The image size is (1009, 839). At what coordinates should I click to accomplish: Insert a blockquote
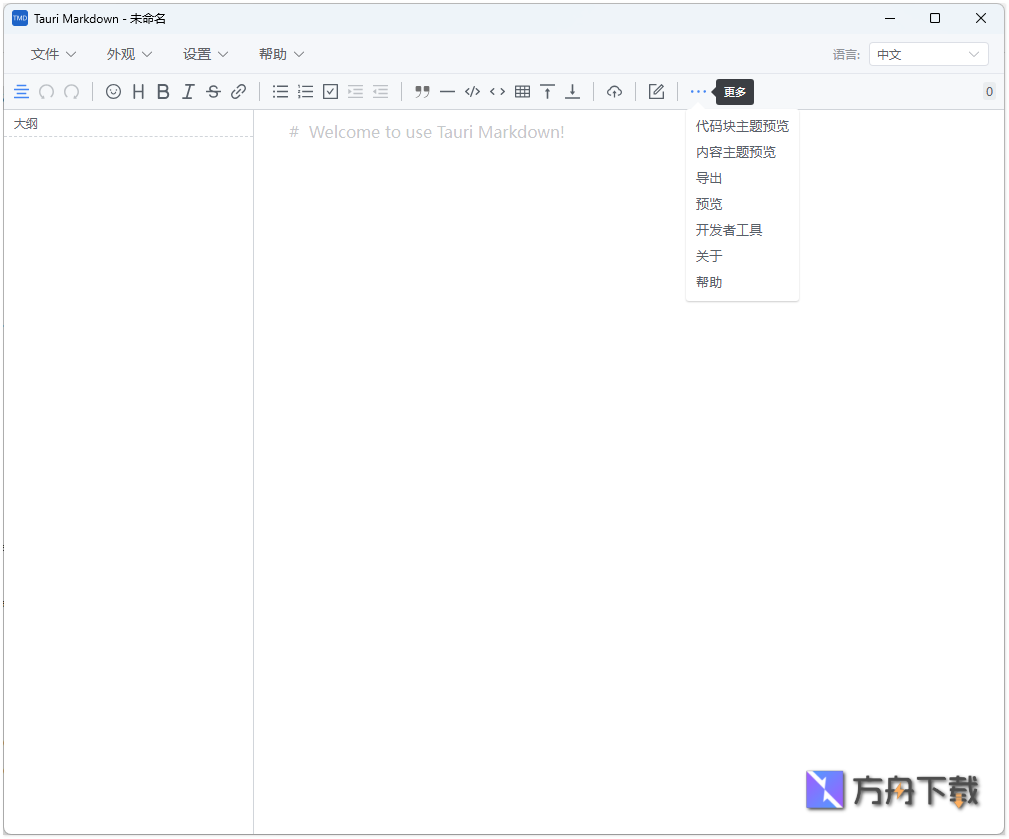tap(422, 92)
